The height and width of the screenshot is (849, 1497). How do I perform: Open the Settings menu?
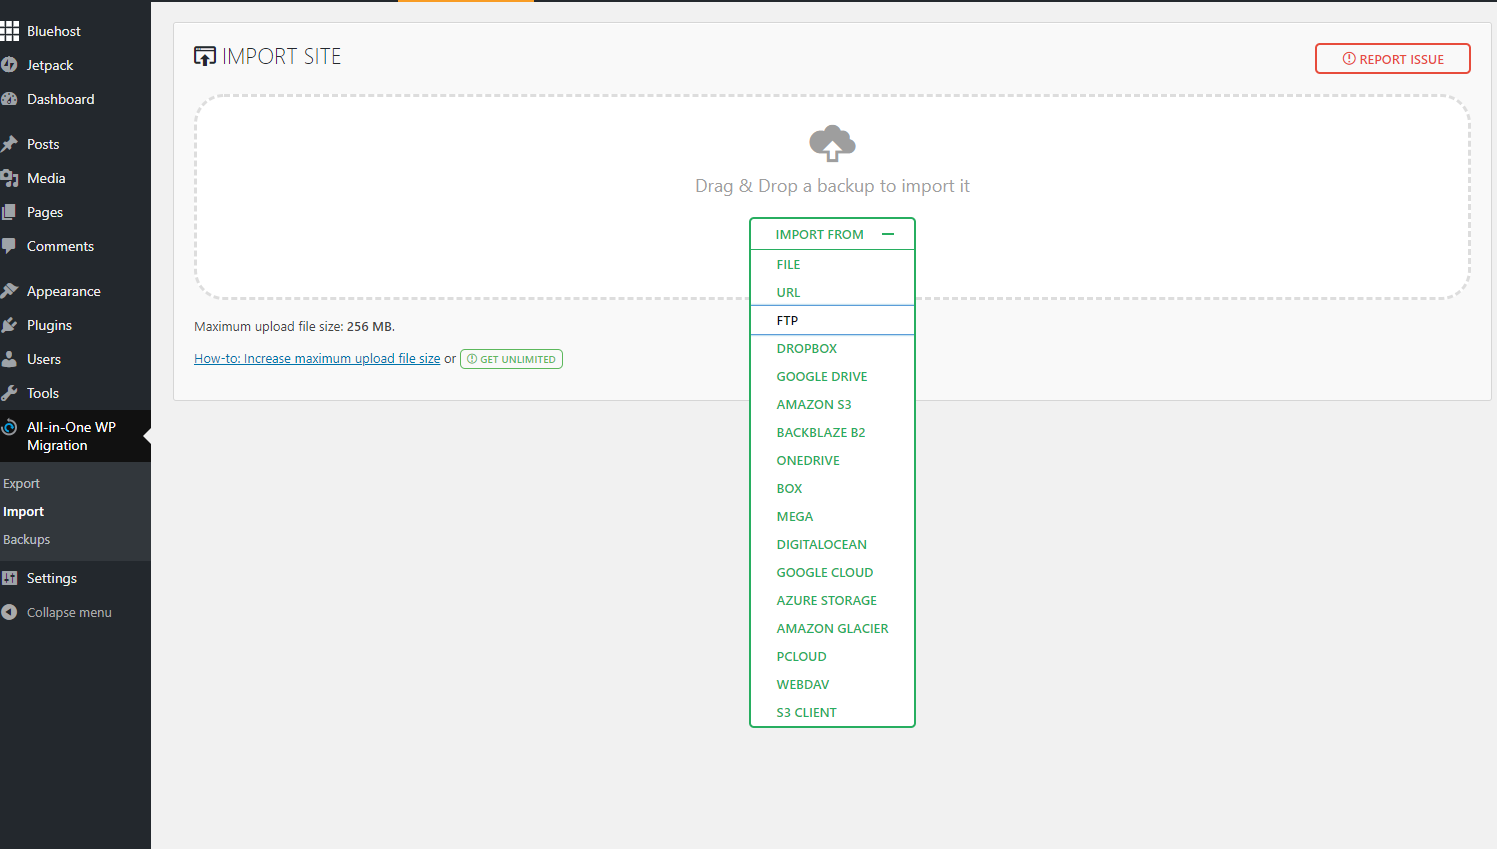(x=75, y=578)
